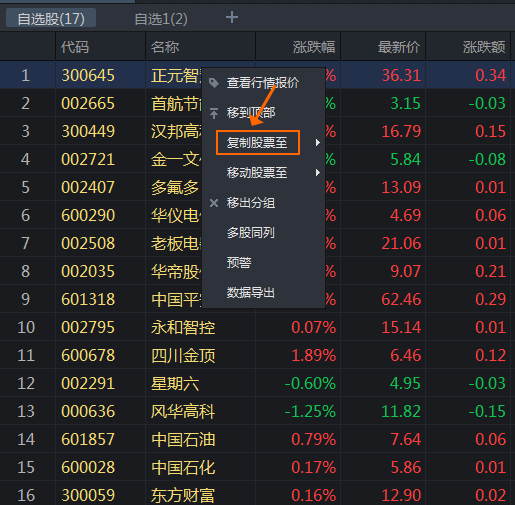Select stock code 002407
This screenshot has height=505, width=515.
tap(88, 187)
